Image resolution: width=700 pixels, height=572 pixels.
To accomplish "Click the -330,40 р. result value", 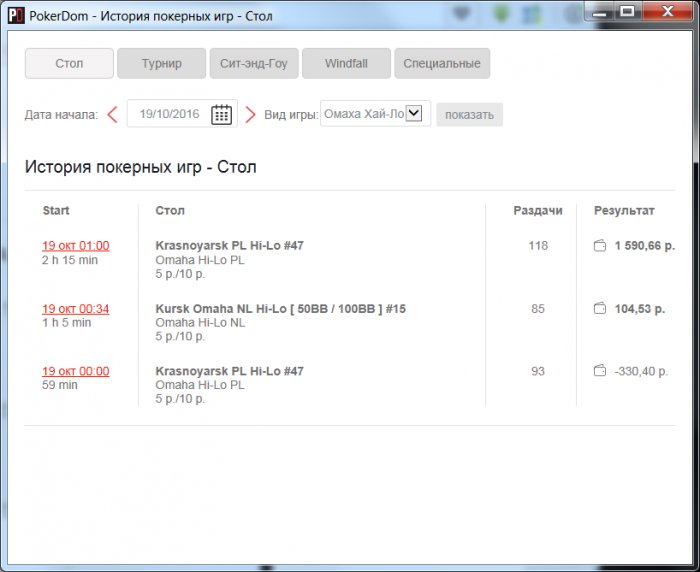I will click(641, 371).
